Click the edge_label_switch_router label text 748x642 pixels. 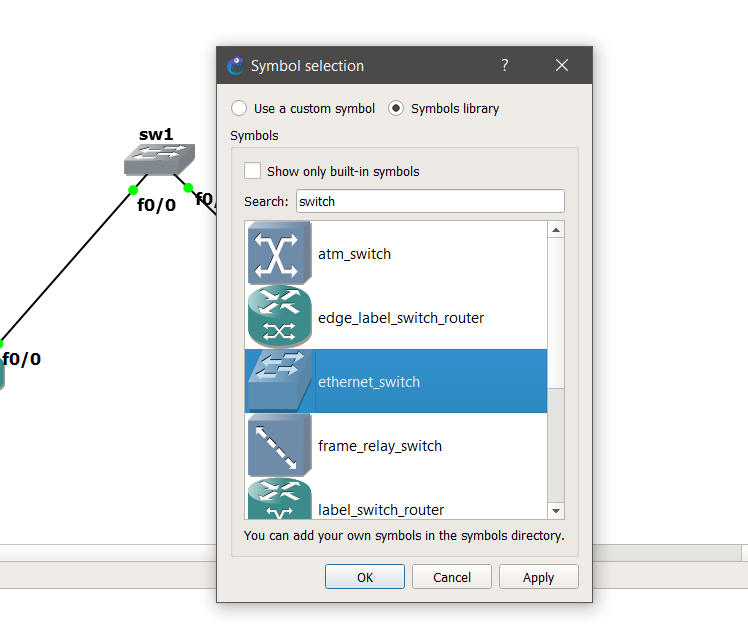(401, 318)
